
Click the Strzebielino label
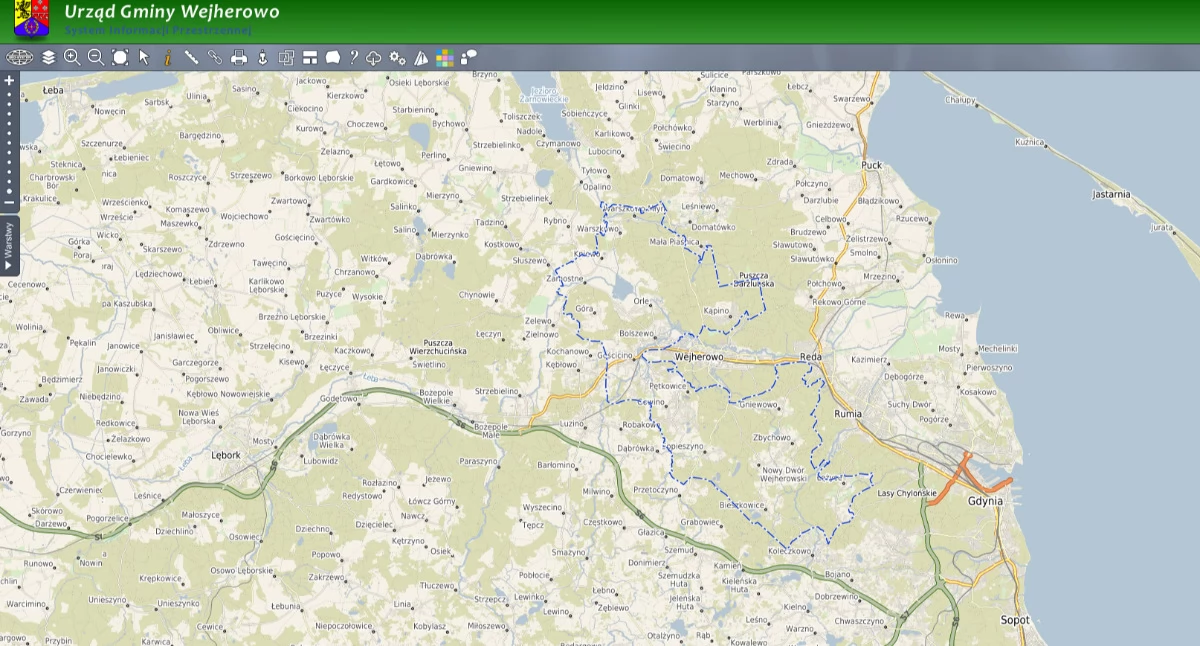coord(497,391)
